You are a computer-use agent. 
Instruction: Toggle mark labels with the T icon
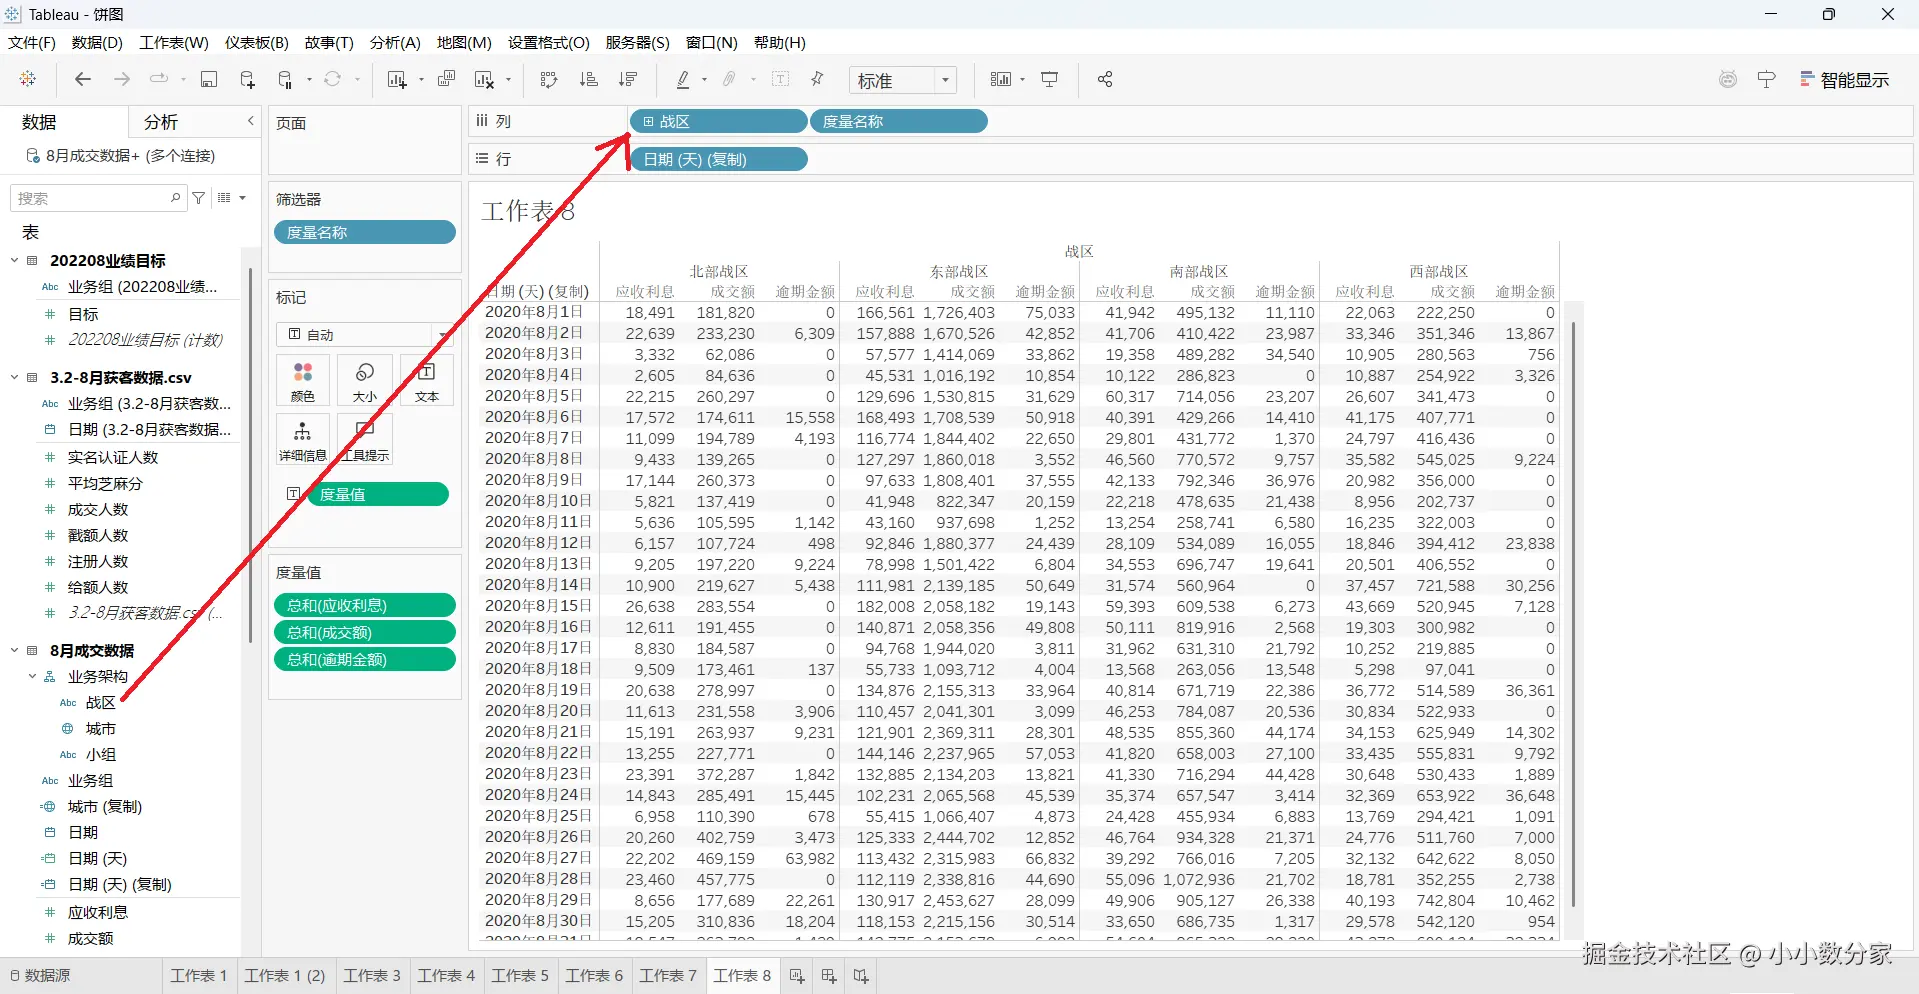781,79
